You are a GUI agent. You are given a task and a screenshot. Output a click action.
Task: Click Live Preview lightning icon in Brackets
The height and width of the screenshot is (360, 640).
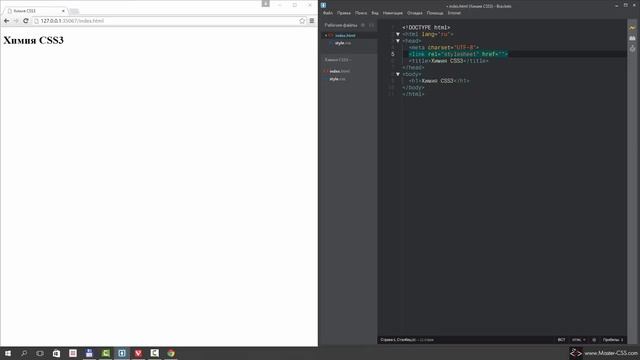click(x=632, y=27)
